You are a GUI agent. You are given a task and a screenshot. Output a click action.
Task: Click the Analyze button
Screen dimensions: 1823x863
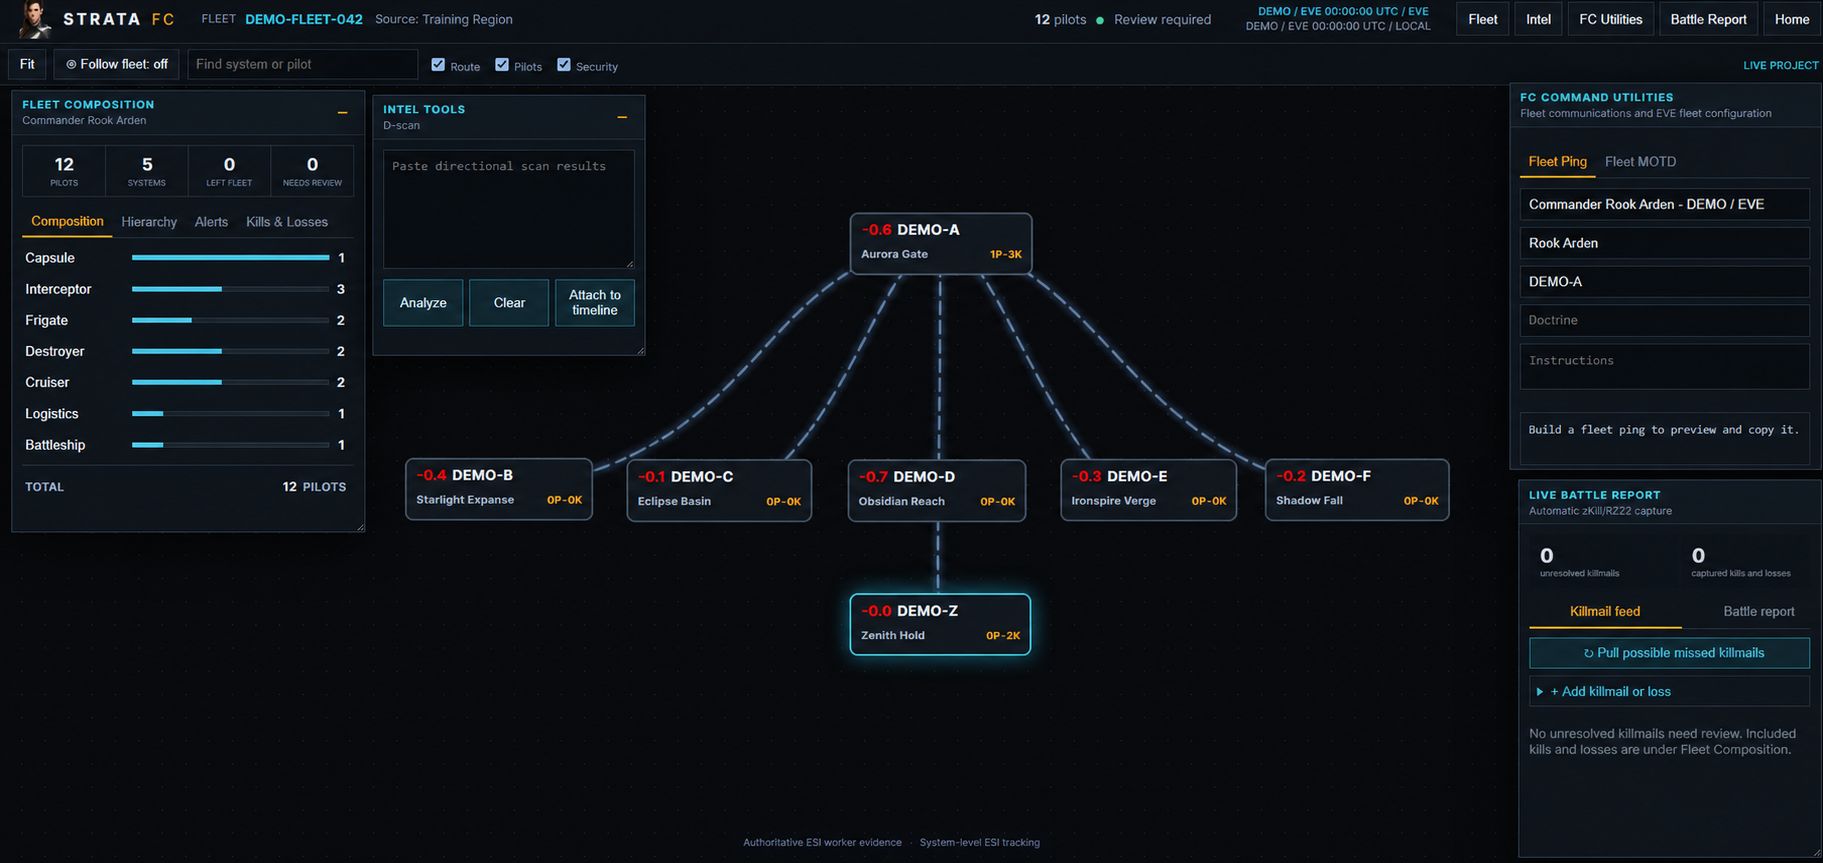coord(423,302)
